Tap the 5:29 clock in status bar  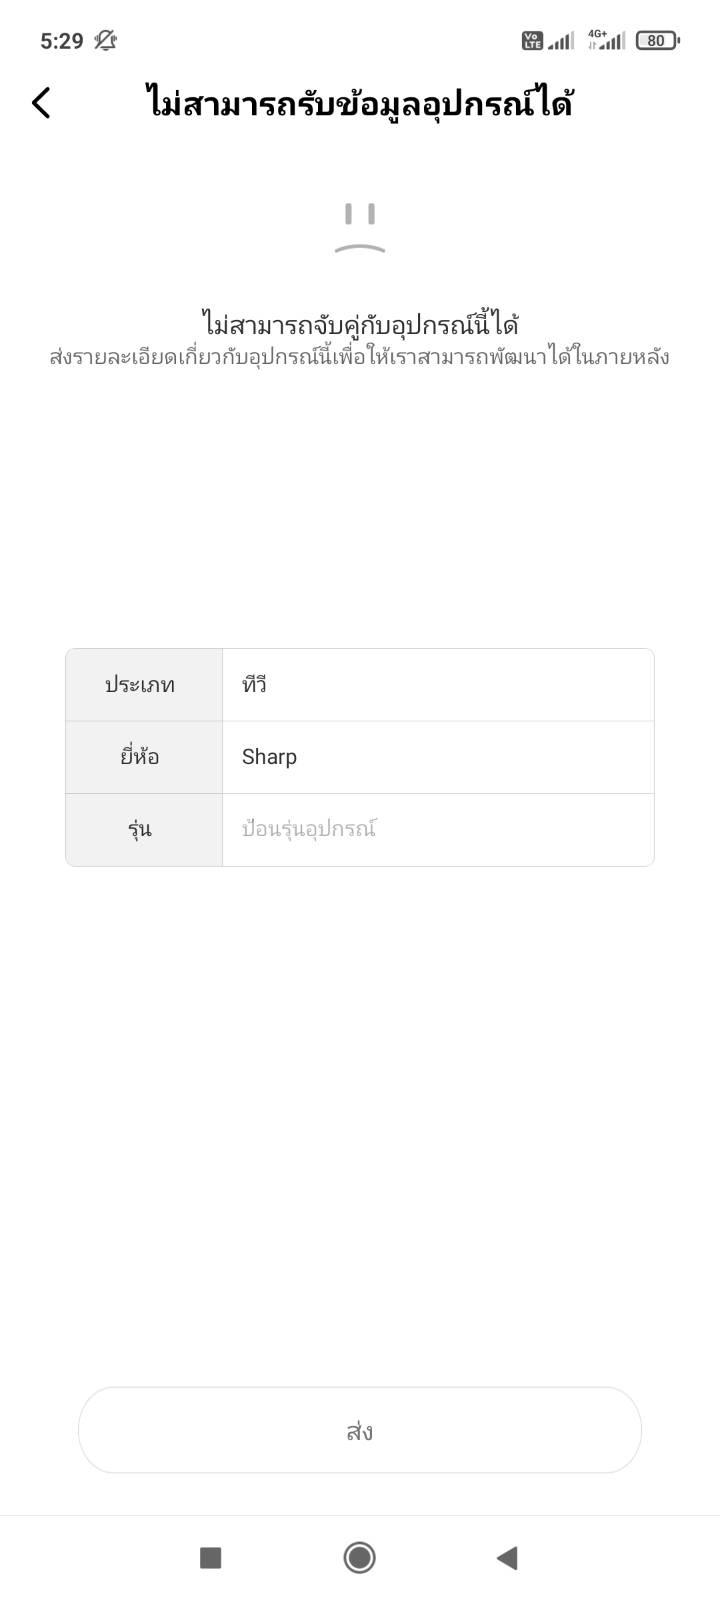point(62,41)
